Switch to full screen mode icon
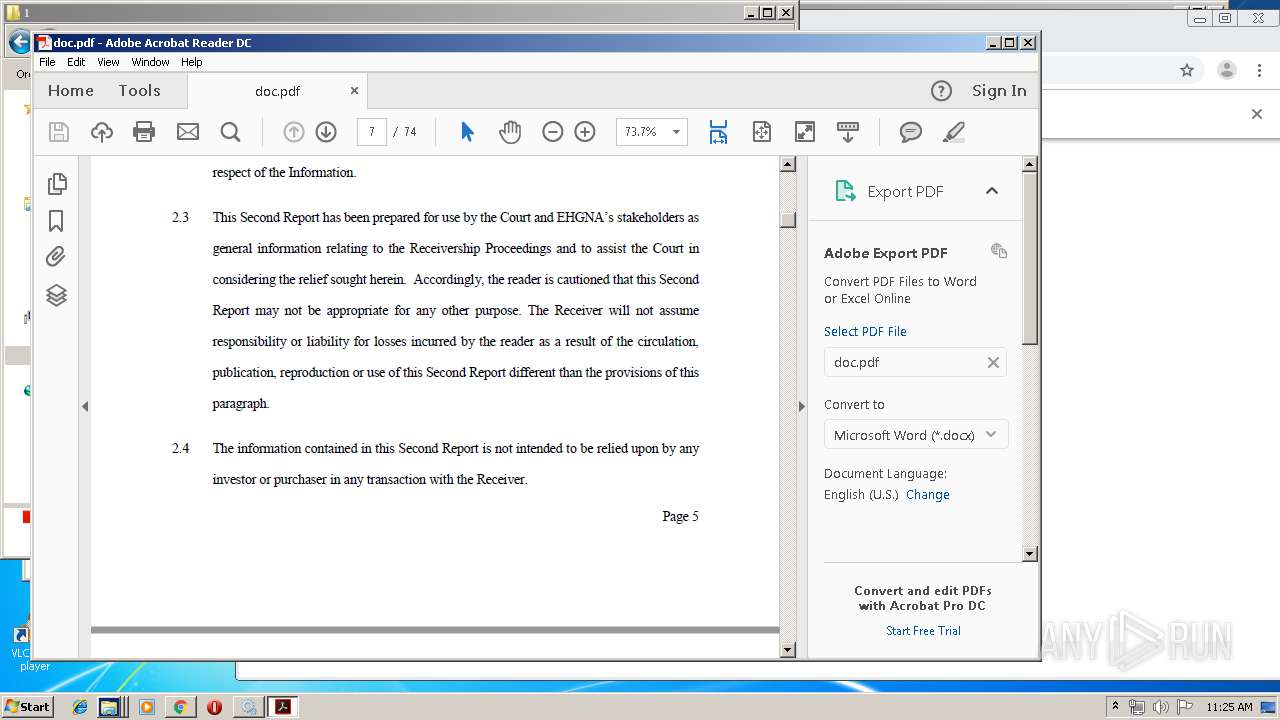Image resolution: width=1280 pixels, height=720 pixels. click(x=805, y=132)
